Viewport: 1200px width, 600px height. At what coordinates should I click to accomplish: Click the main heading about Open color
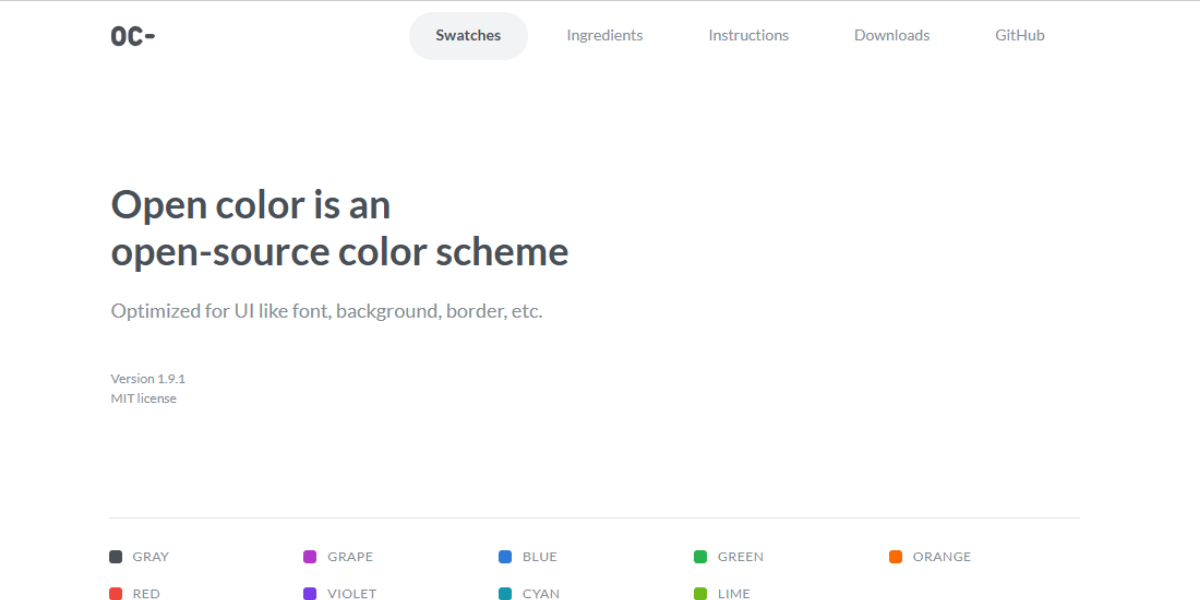(339, 228)
